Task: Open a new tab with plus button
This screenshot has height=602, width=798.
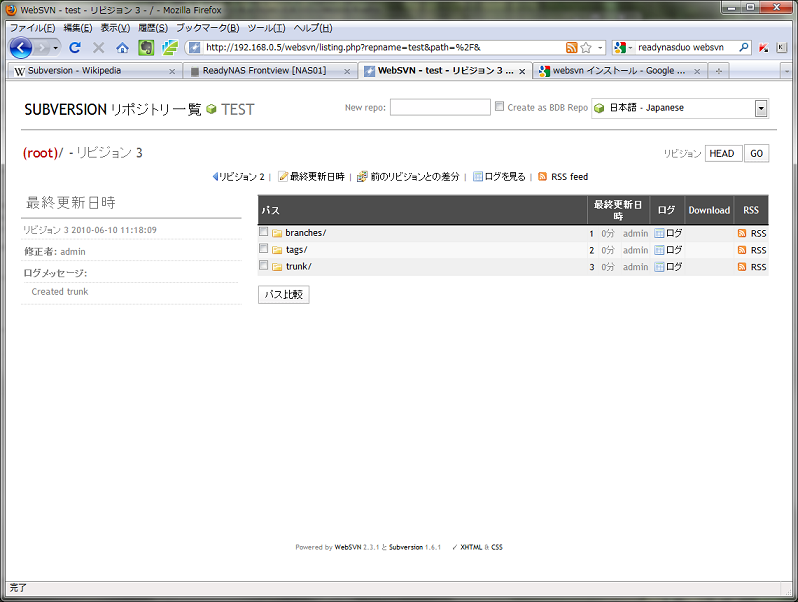Action: (719, 71)
